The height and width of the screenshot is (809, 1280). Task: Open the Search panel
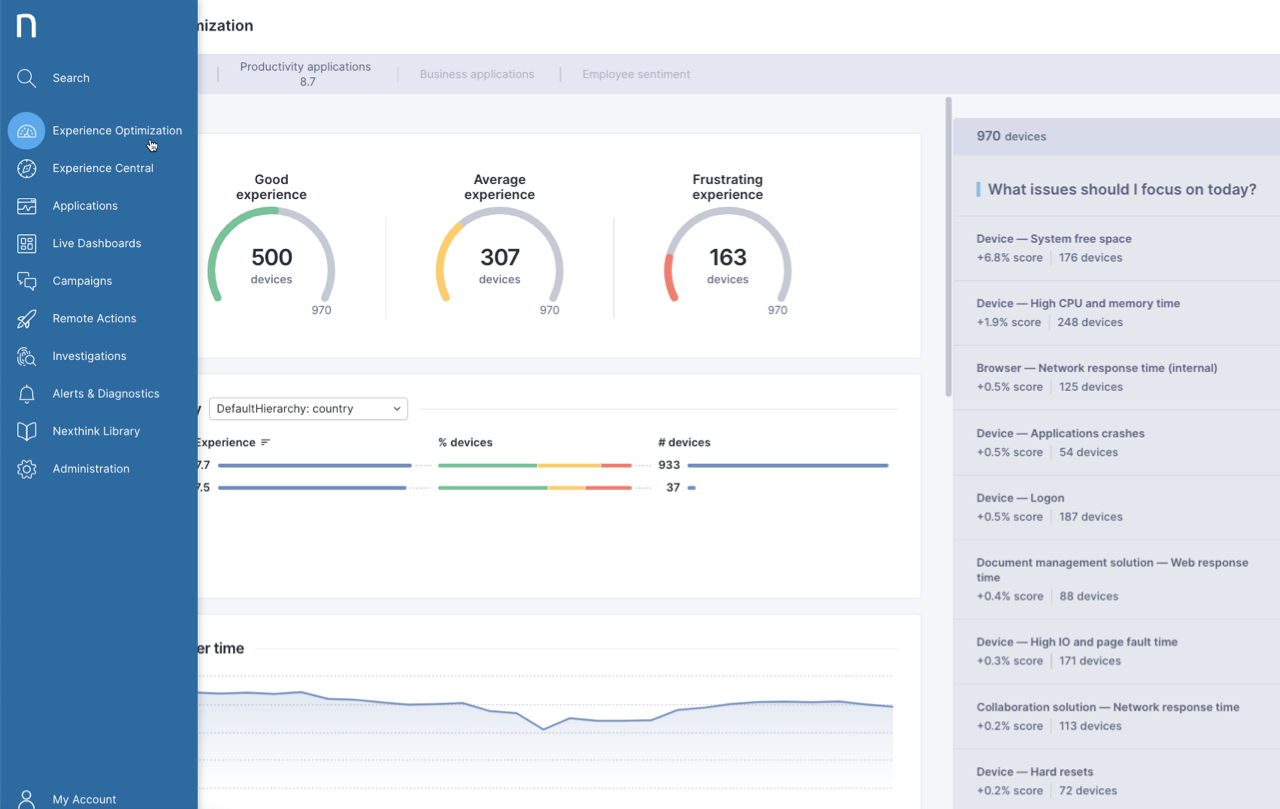(x=26, y=77)
